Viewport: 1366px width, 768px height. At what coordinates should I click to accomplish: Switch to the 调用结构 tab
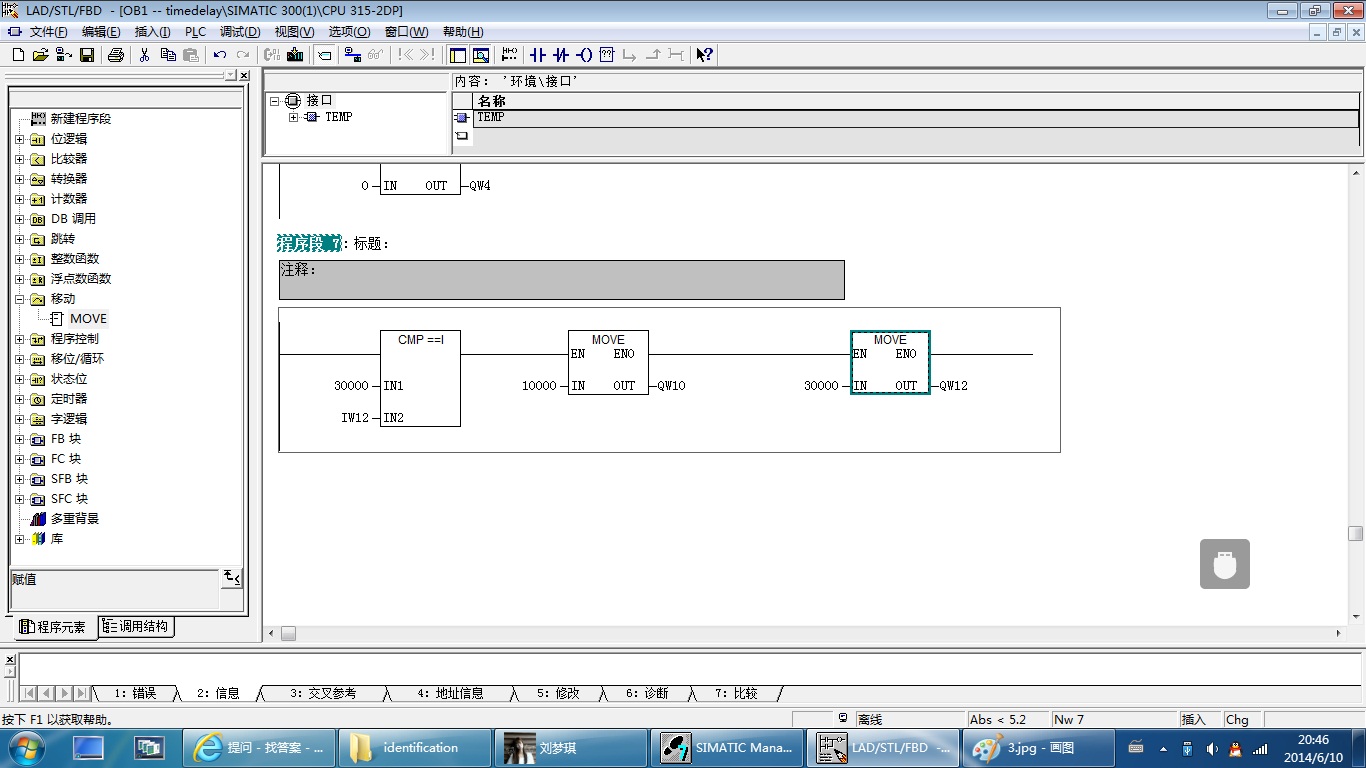point(137,627)
